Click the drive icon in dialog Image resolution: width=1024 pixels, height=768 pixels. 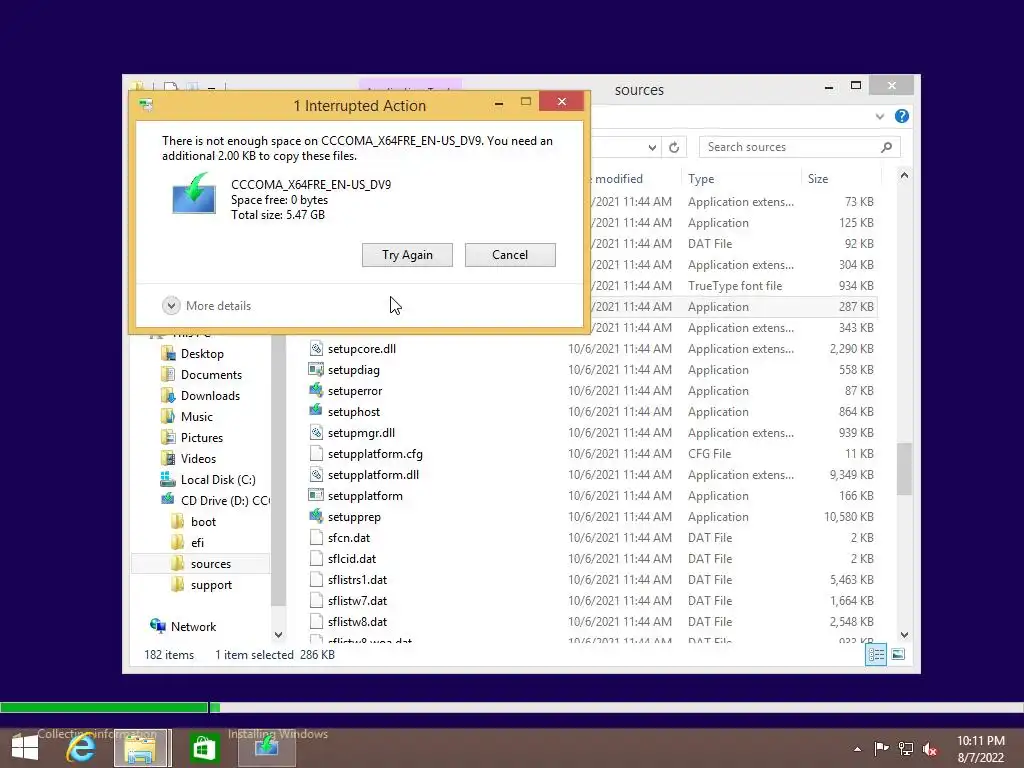click(x=193, y=193)
